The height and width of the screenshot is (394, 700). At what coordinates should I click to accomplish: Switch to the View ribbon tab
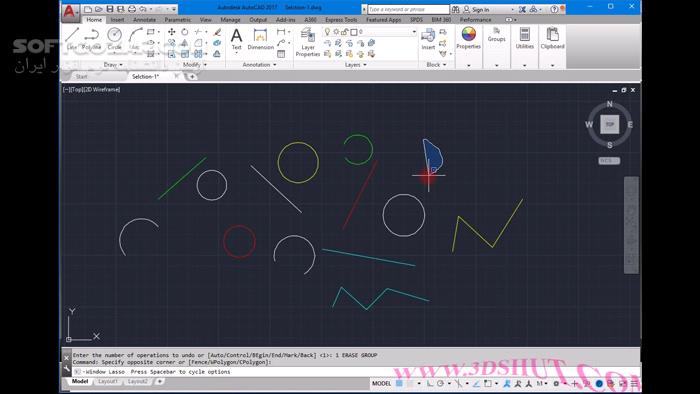click(x=205, y=20)
